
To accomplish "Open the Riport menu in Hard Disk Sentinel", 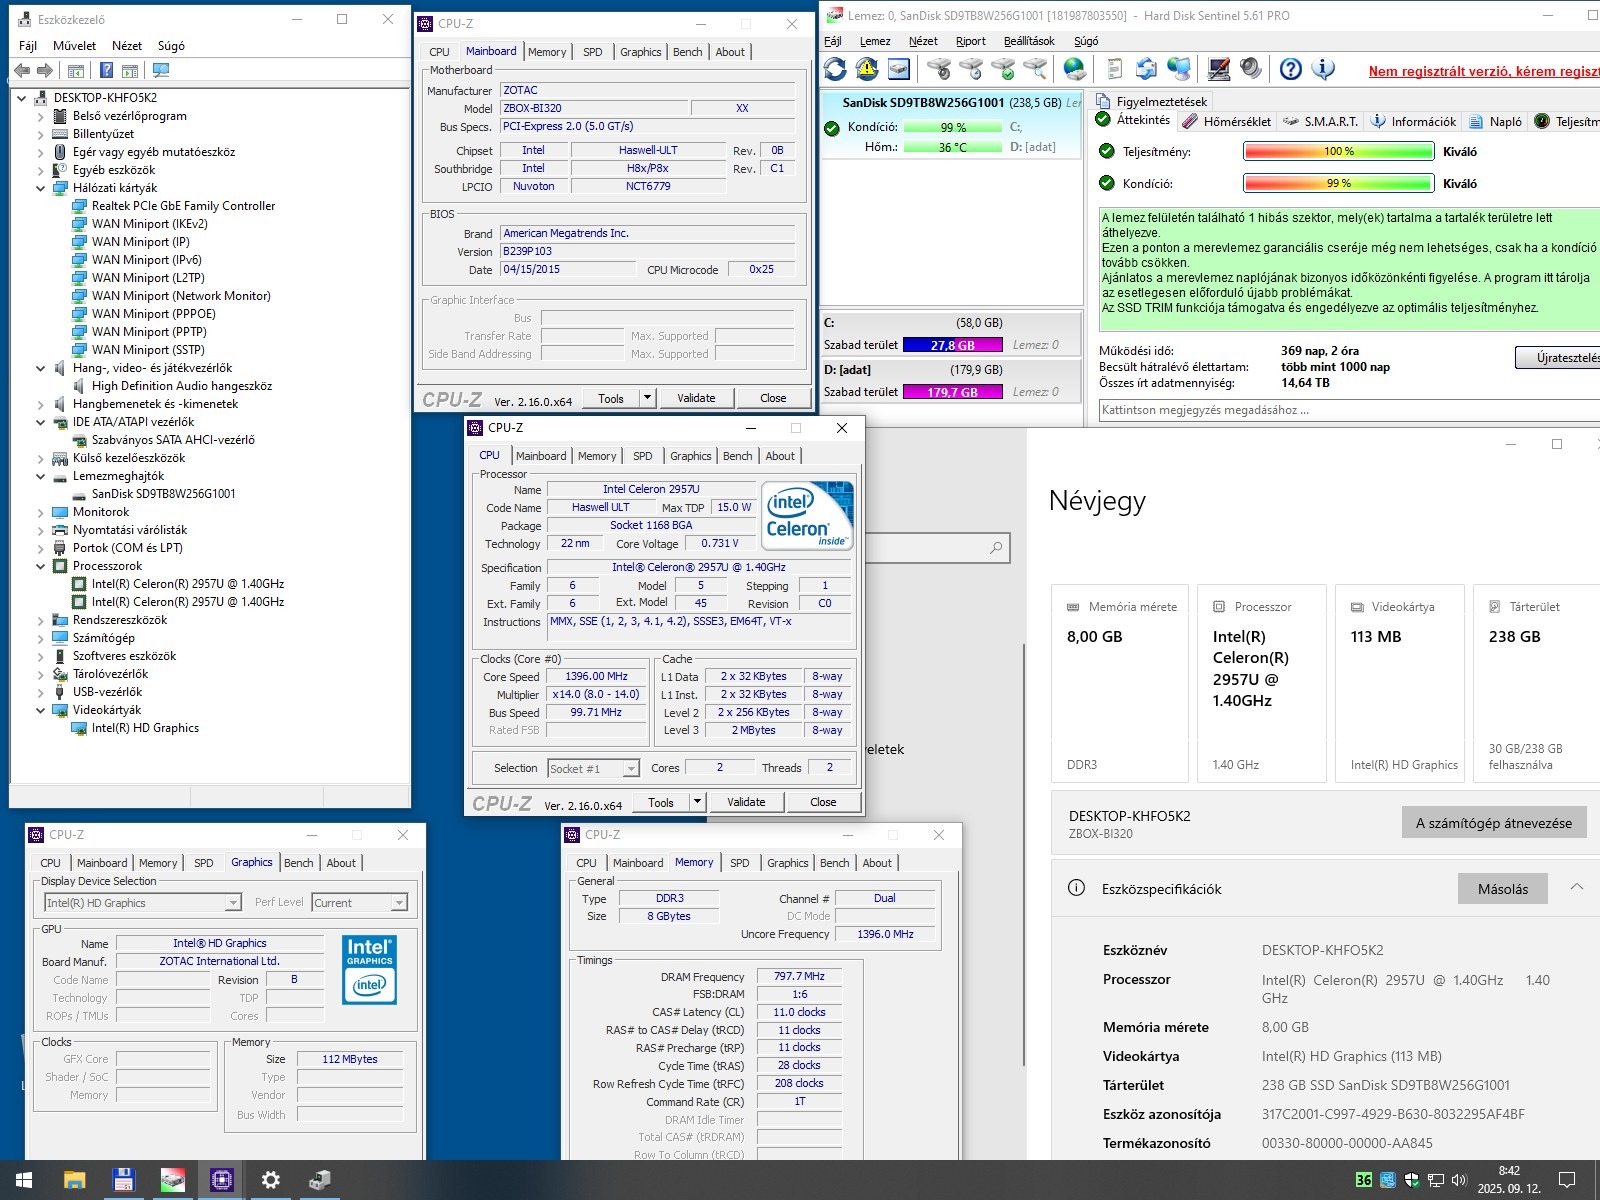I will click(970, 41).
